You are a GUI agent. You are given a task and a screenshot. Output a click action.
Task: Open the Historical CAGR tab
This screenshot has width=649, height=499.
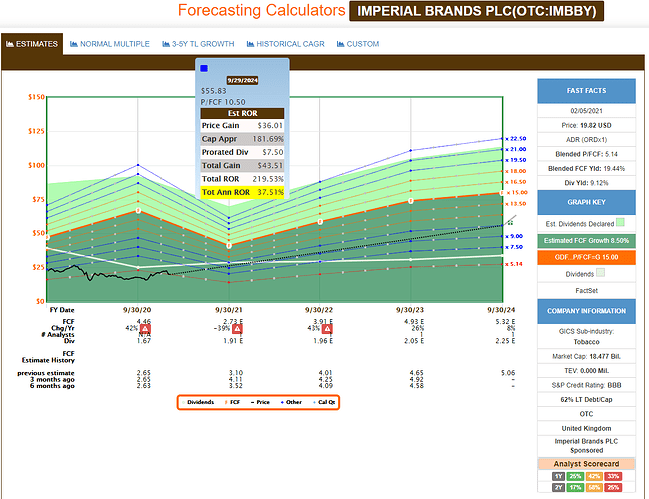pos(286,44)
